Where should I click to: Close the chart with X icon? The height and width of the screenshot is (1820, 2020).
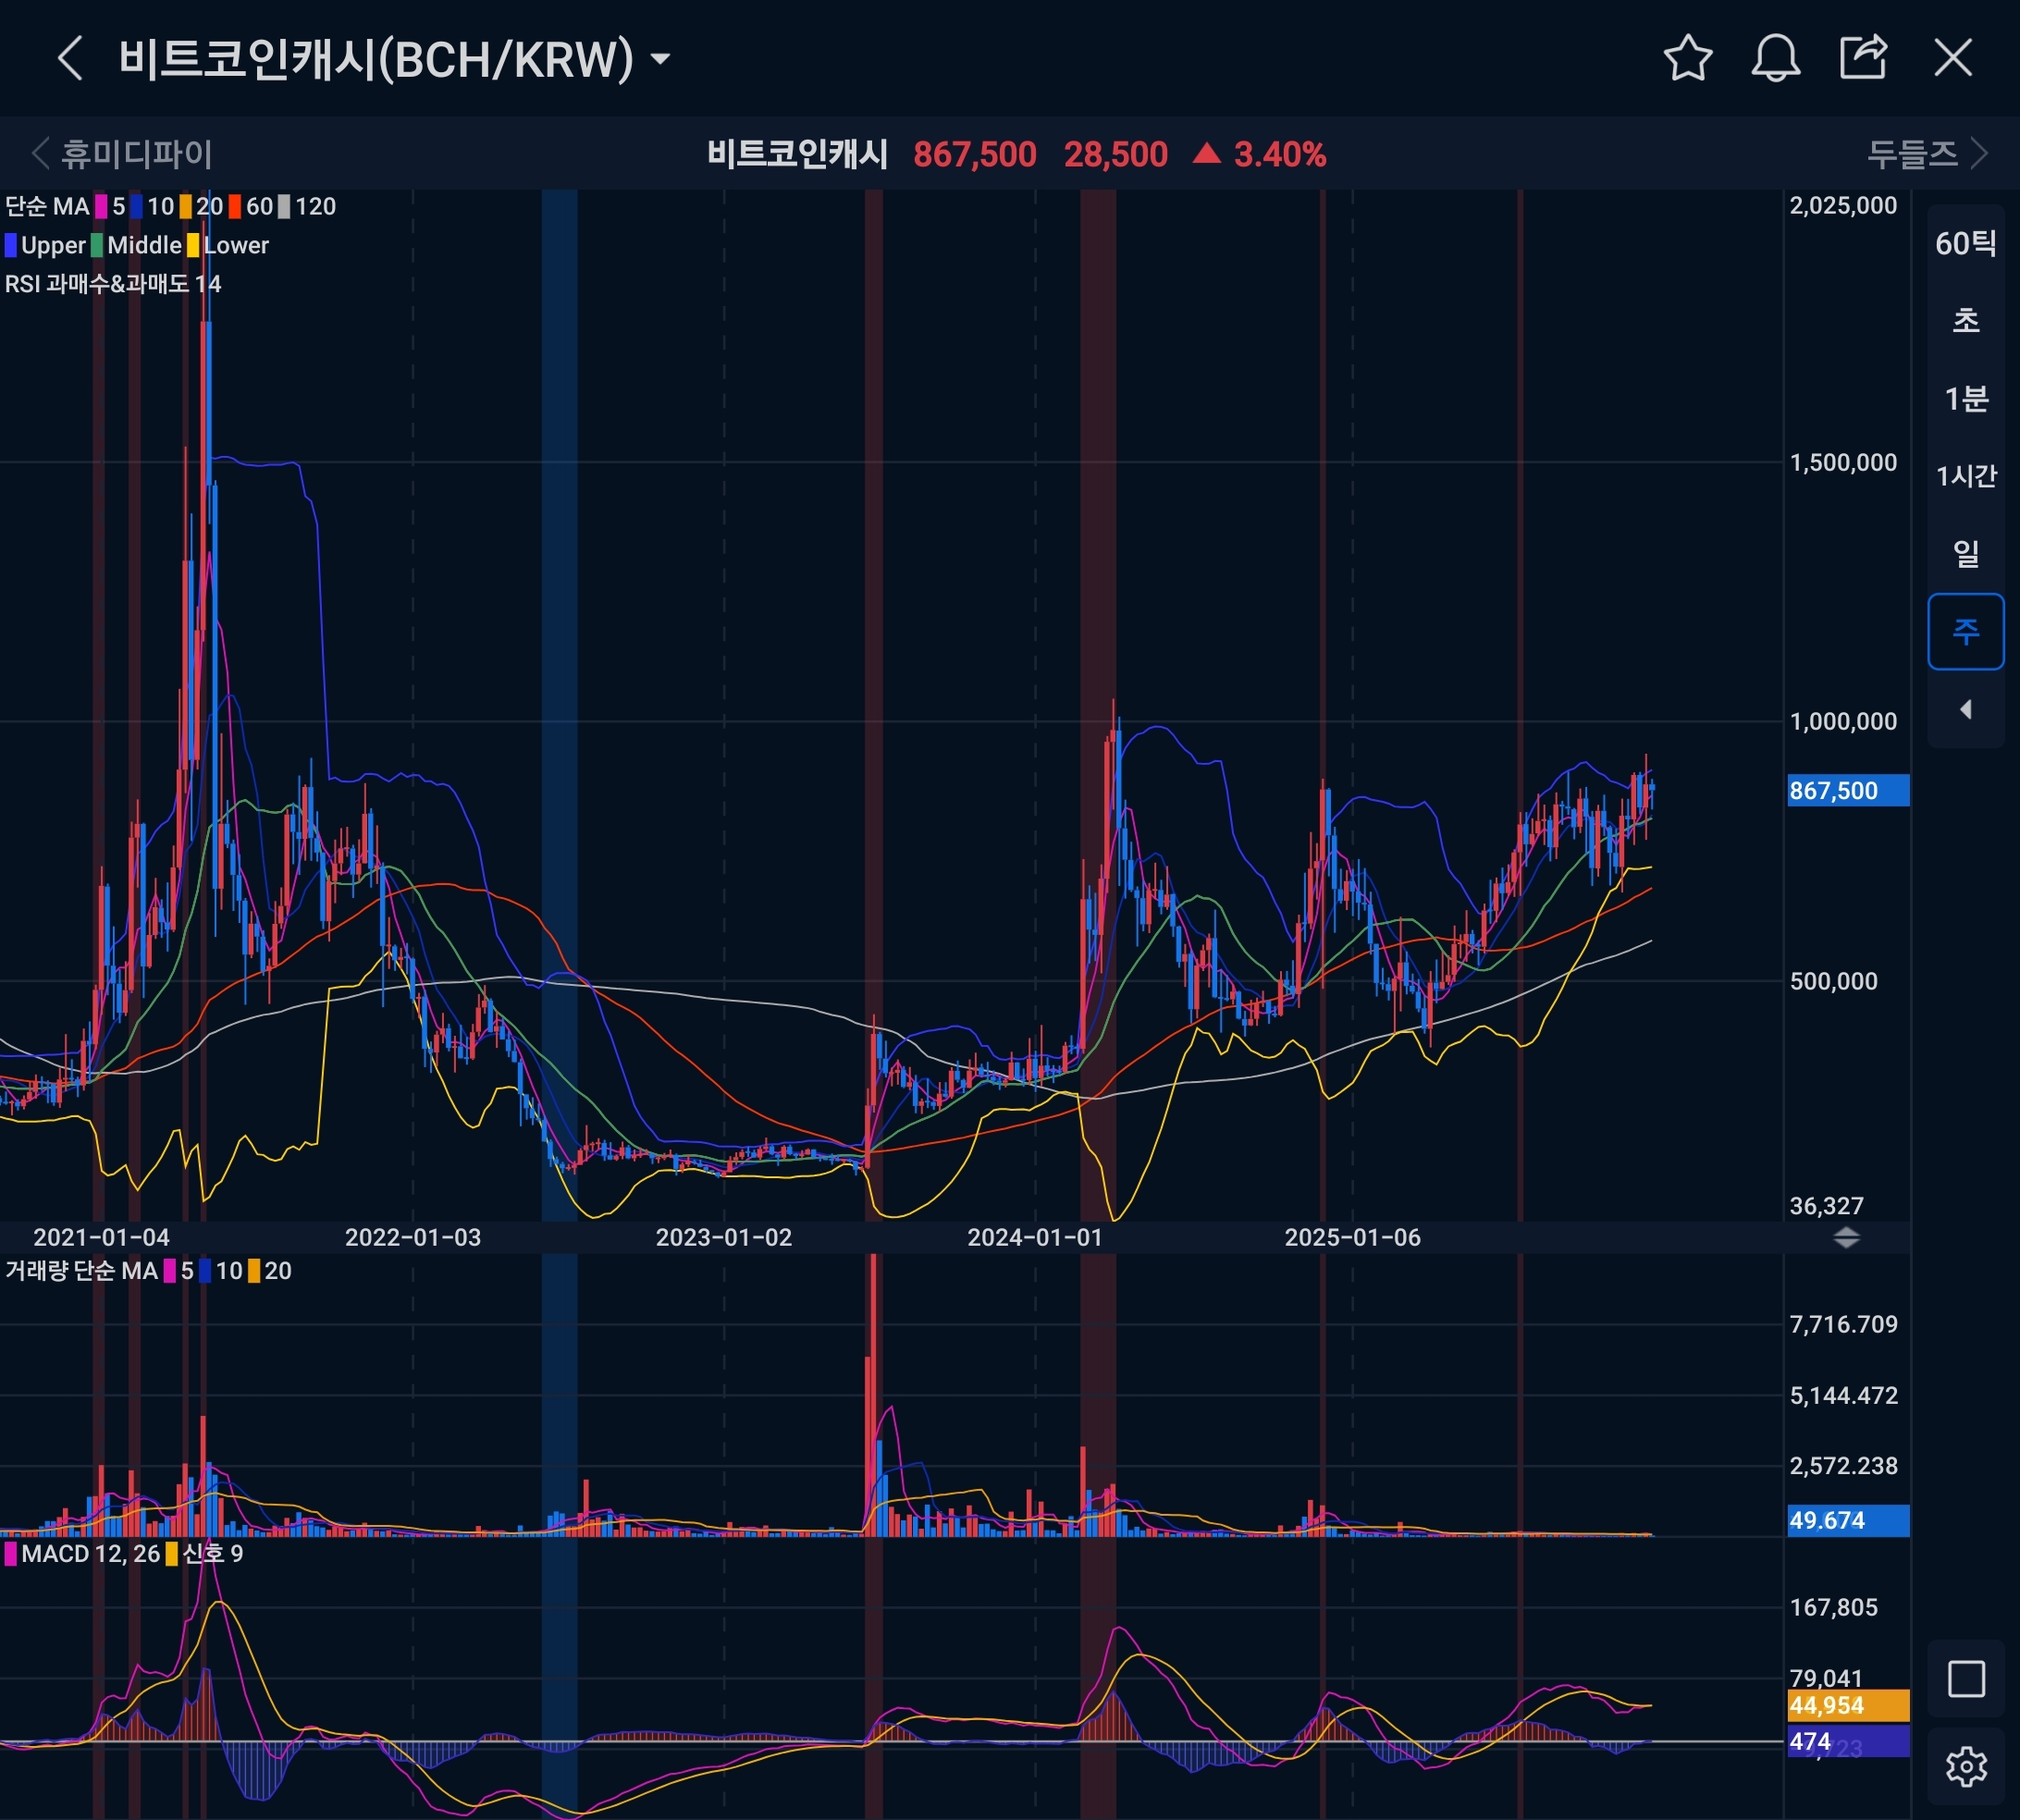point(1952,58)
